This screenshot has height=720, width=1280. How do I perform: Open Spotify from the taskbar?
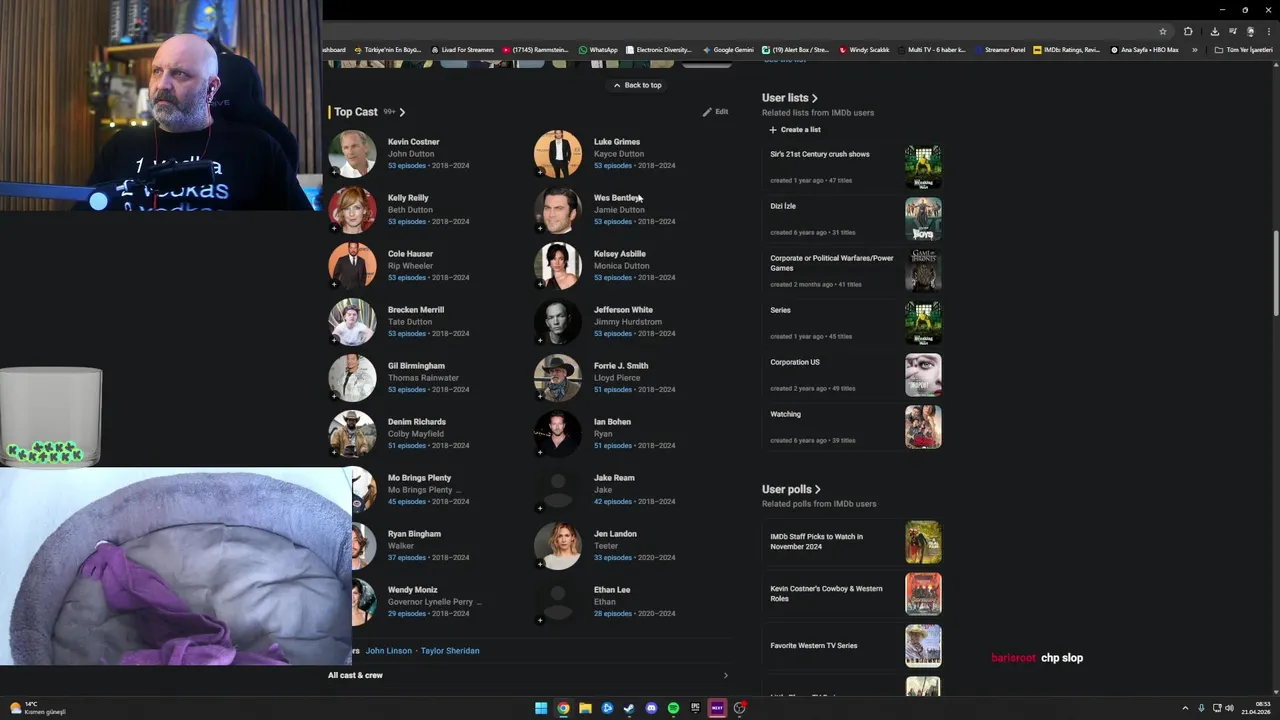tap(673, 708)
